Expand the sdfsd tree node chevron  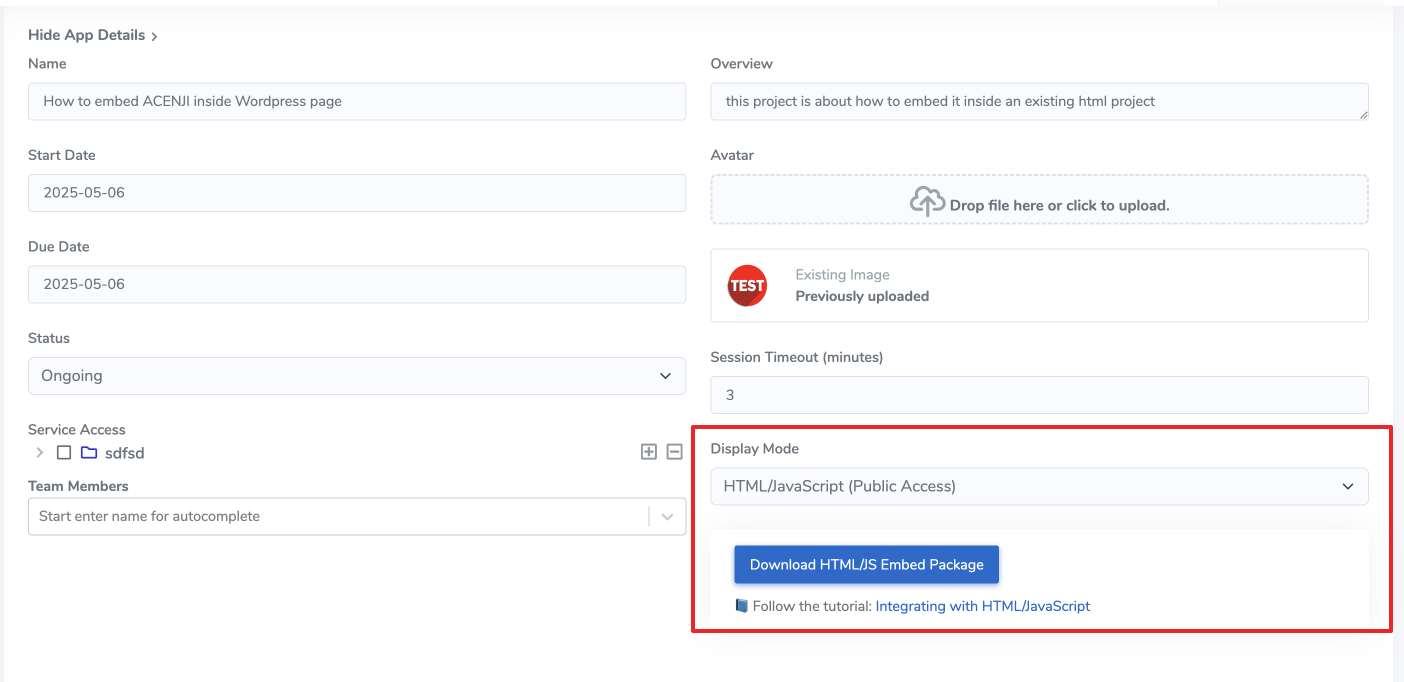point(39,452)
